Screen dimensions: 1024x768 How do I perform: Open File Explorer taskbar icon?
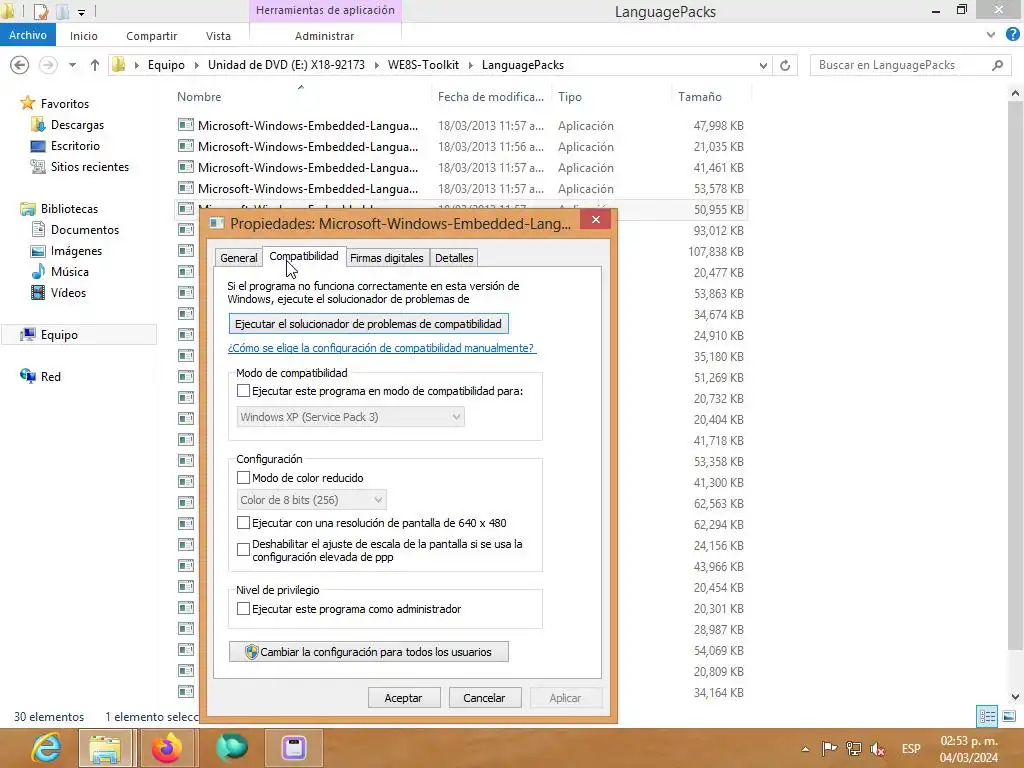click(105, 748)
